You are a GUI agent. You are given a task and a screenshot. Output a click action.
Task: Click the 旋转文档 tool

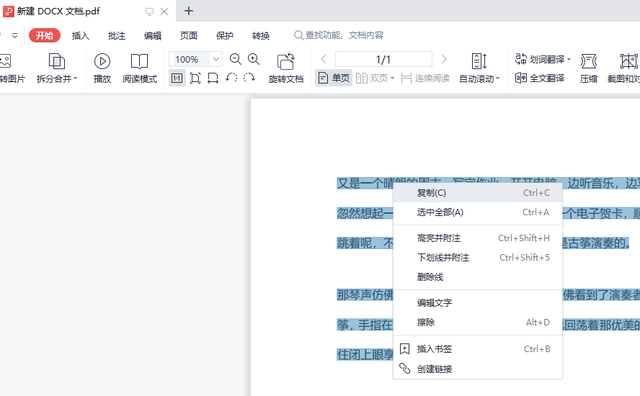pyautogui.click(x=286, y=68)
